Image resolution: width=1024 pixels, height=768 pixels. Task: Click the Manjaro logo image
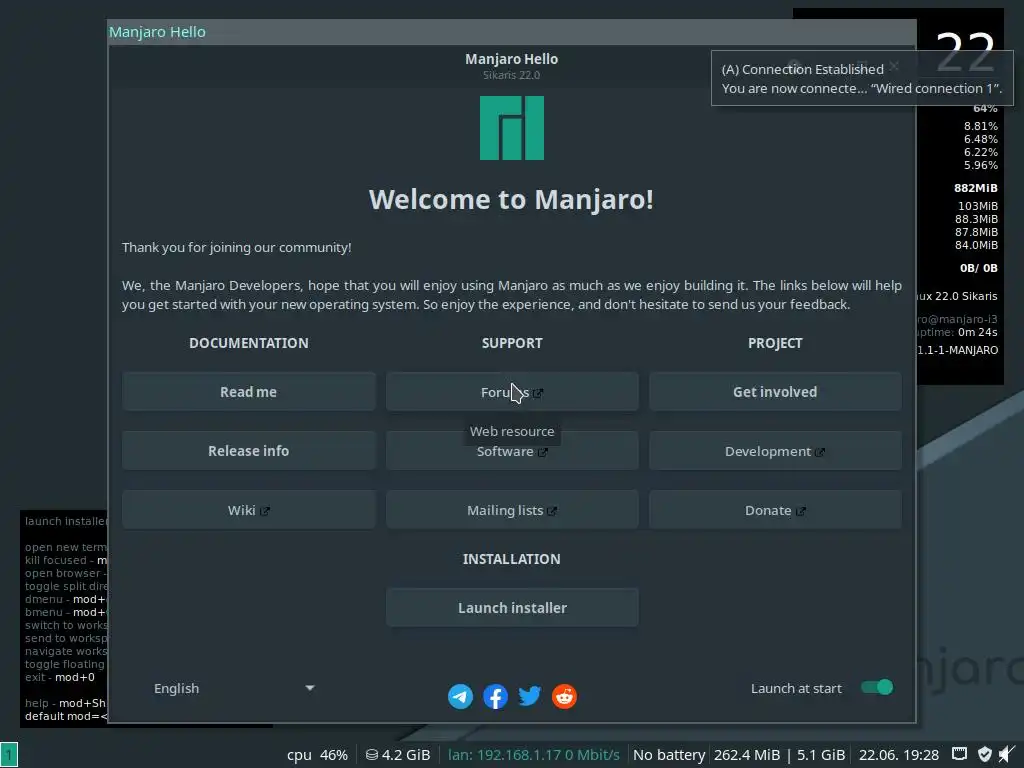512,128
